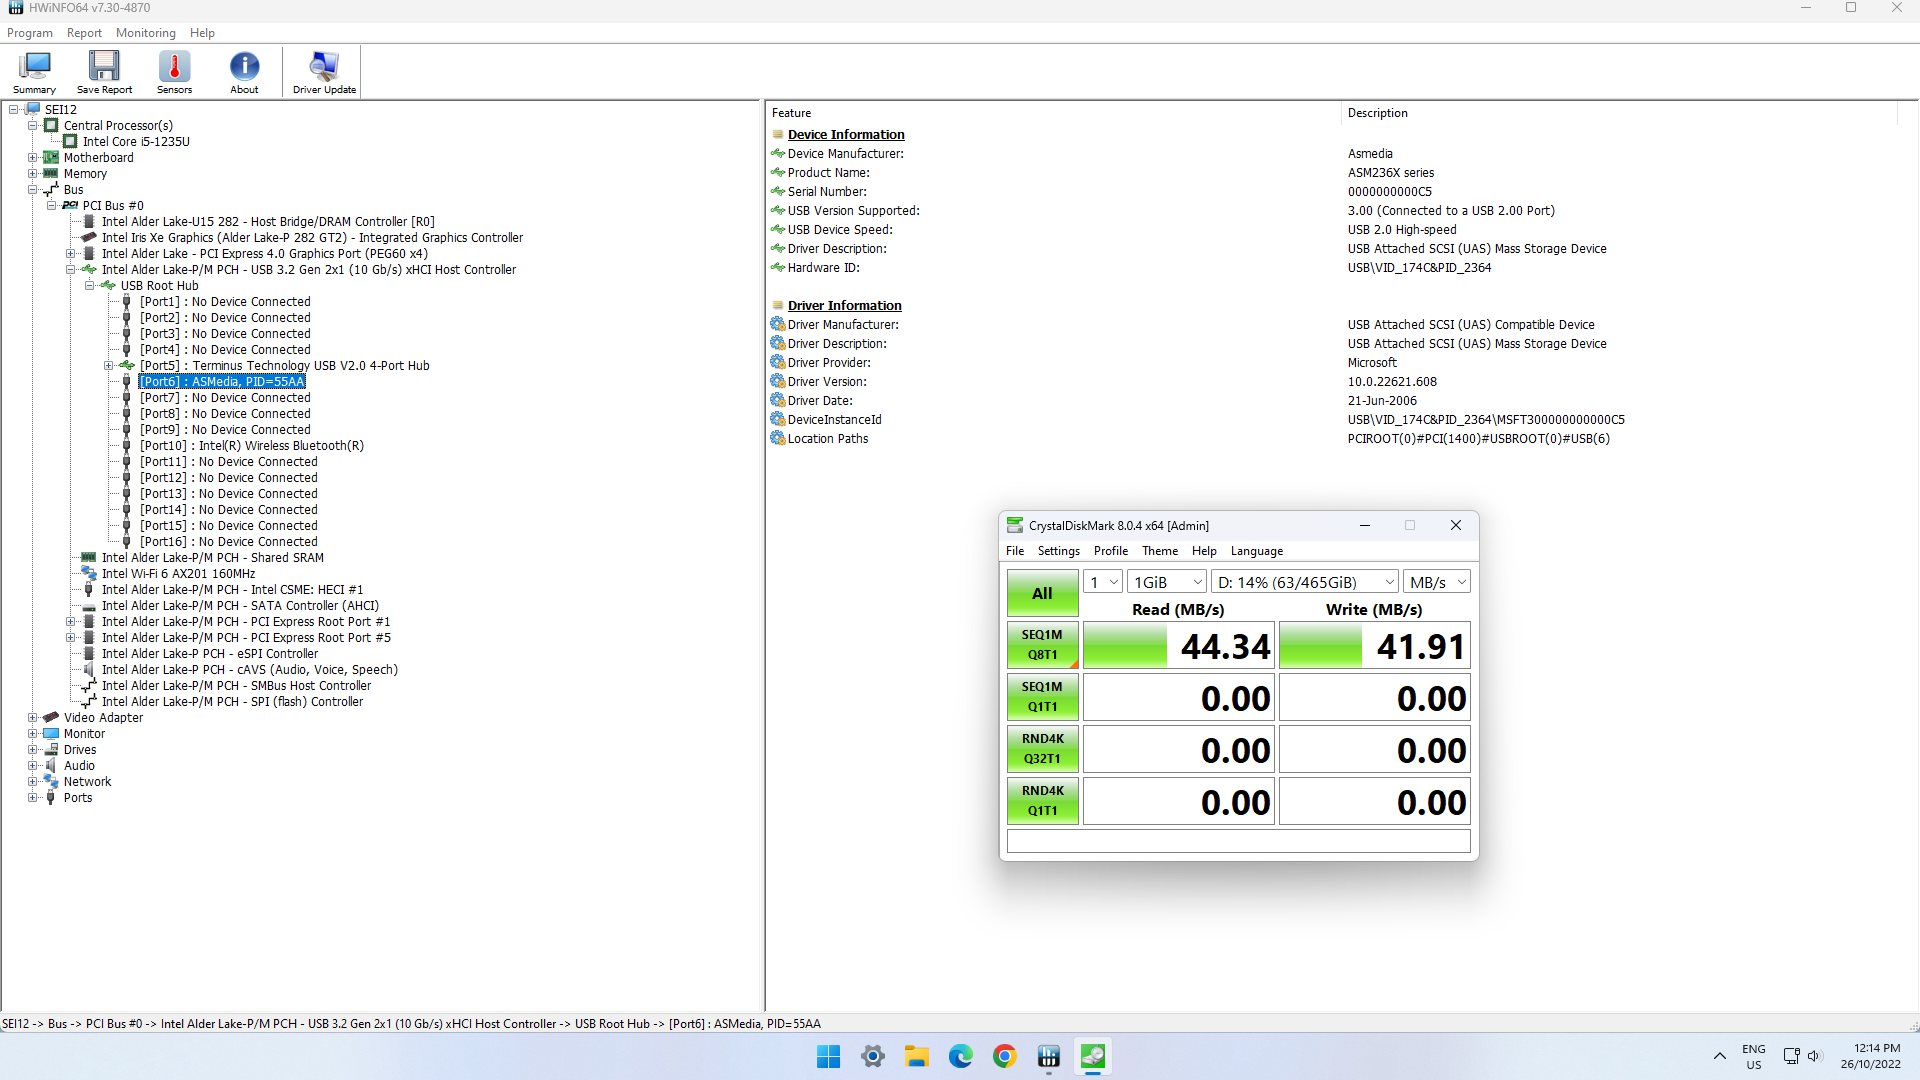1920x1080 pixels.
Task: Run all tests with All button
Action: (x=1042, y=593)
